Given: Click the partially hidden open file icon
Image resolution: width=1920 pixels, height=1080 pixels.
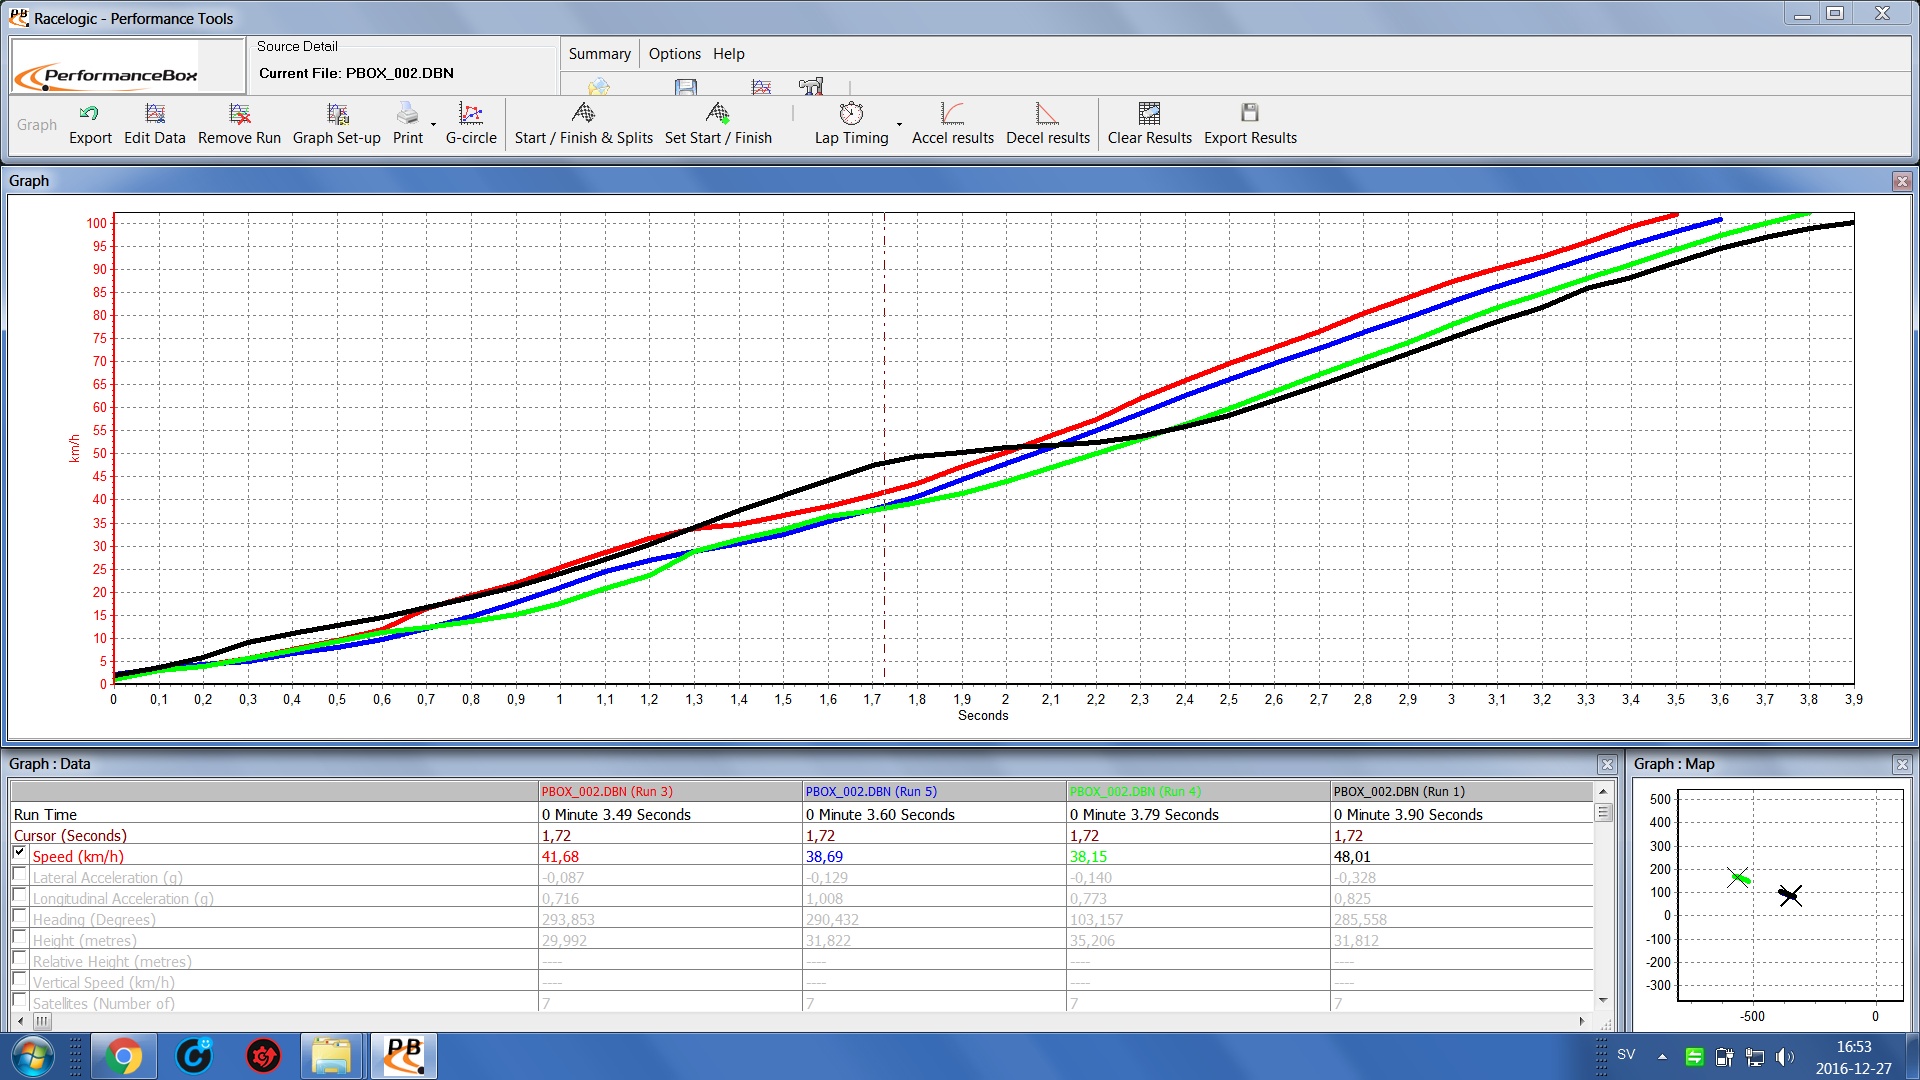Looking at the screenshot, I should coord(599,87).
